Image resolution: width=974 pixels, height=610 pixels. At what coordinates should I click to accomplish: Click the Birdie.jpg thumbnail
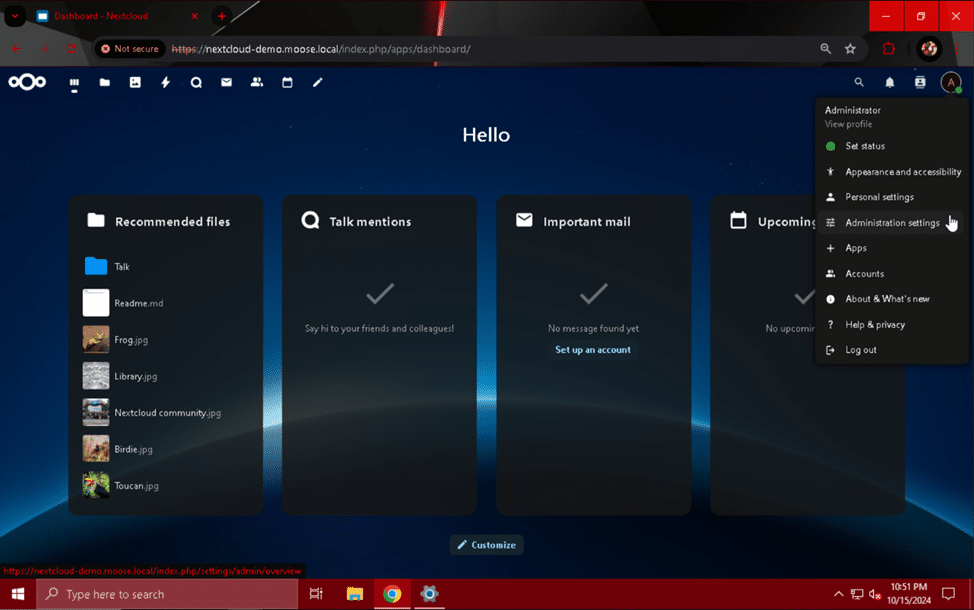pos(96,449)
